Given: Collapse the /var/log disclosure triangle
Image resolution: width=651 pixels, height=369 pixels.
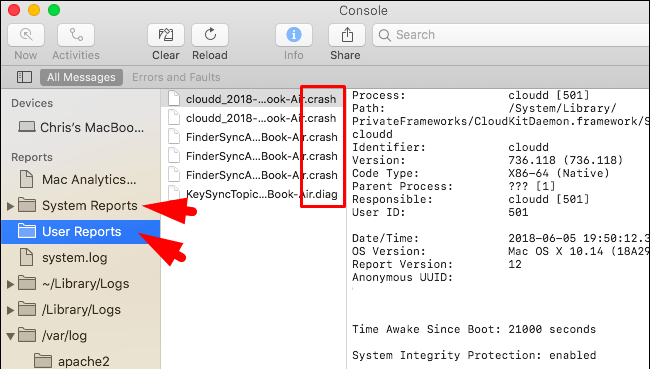Looking at the screenshot, I should [11, 335].
